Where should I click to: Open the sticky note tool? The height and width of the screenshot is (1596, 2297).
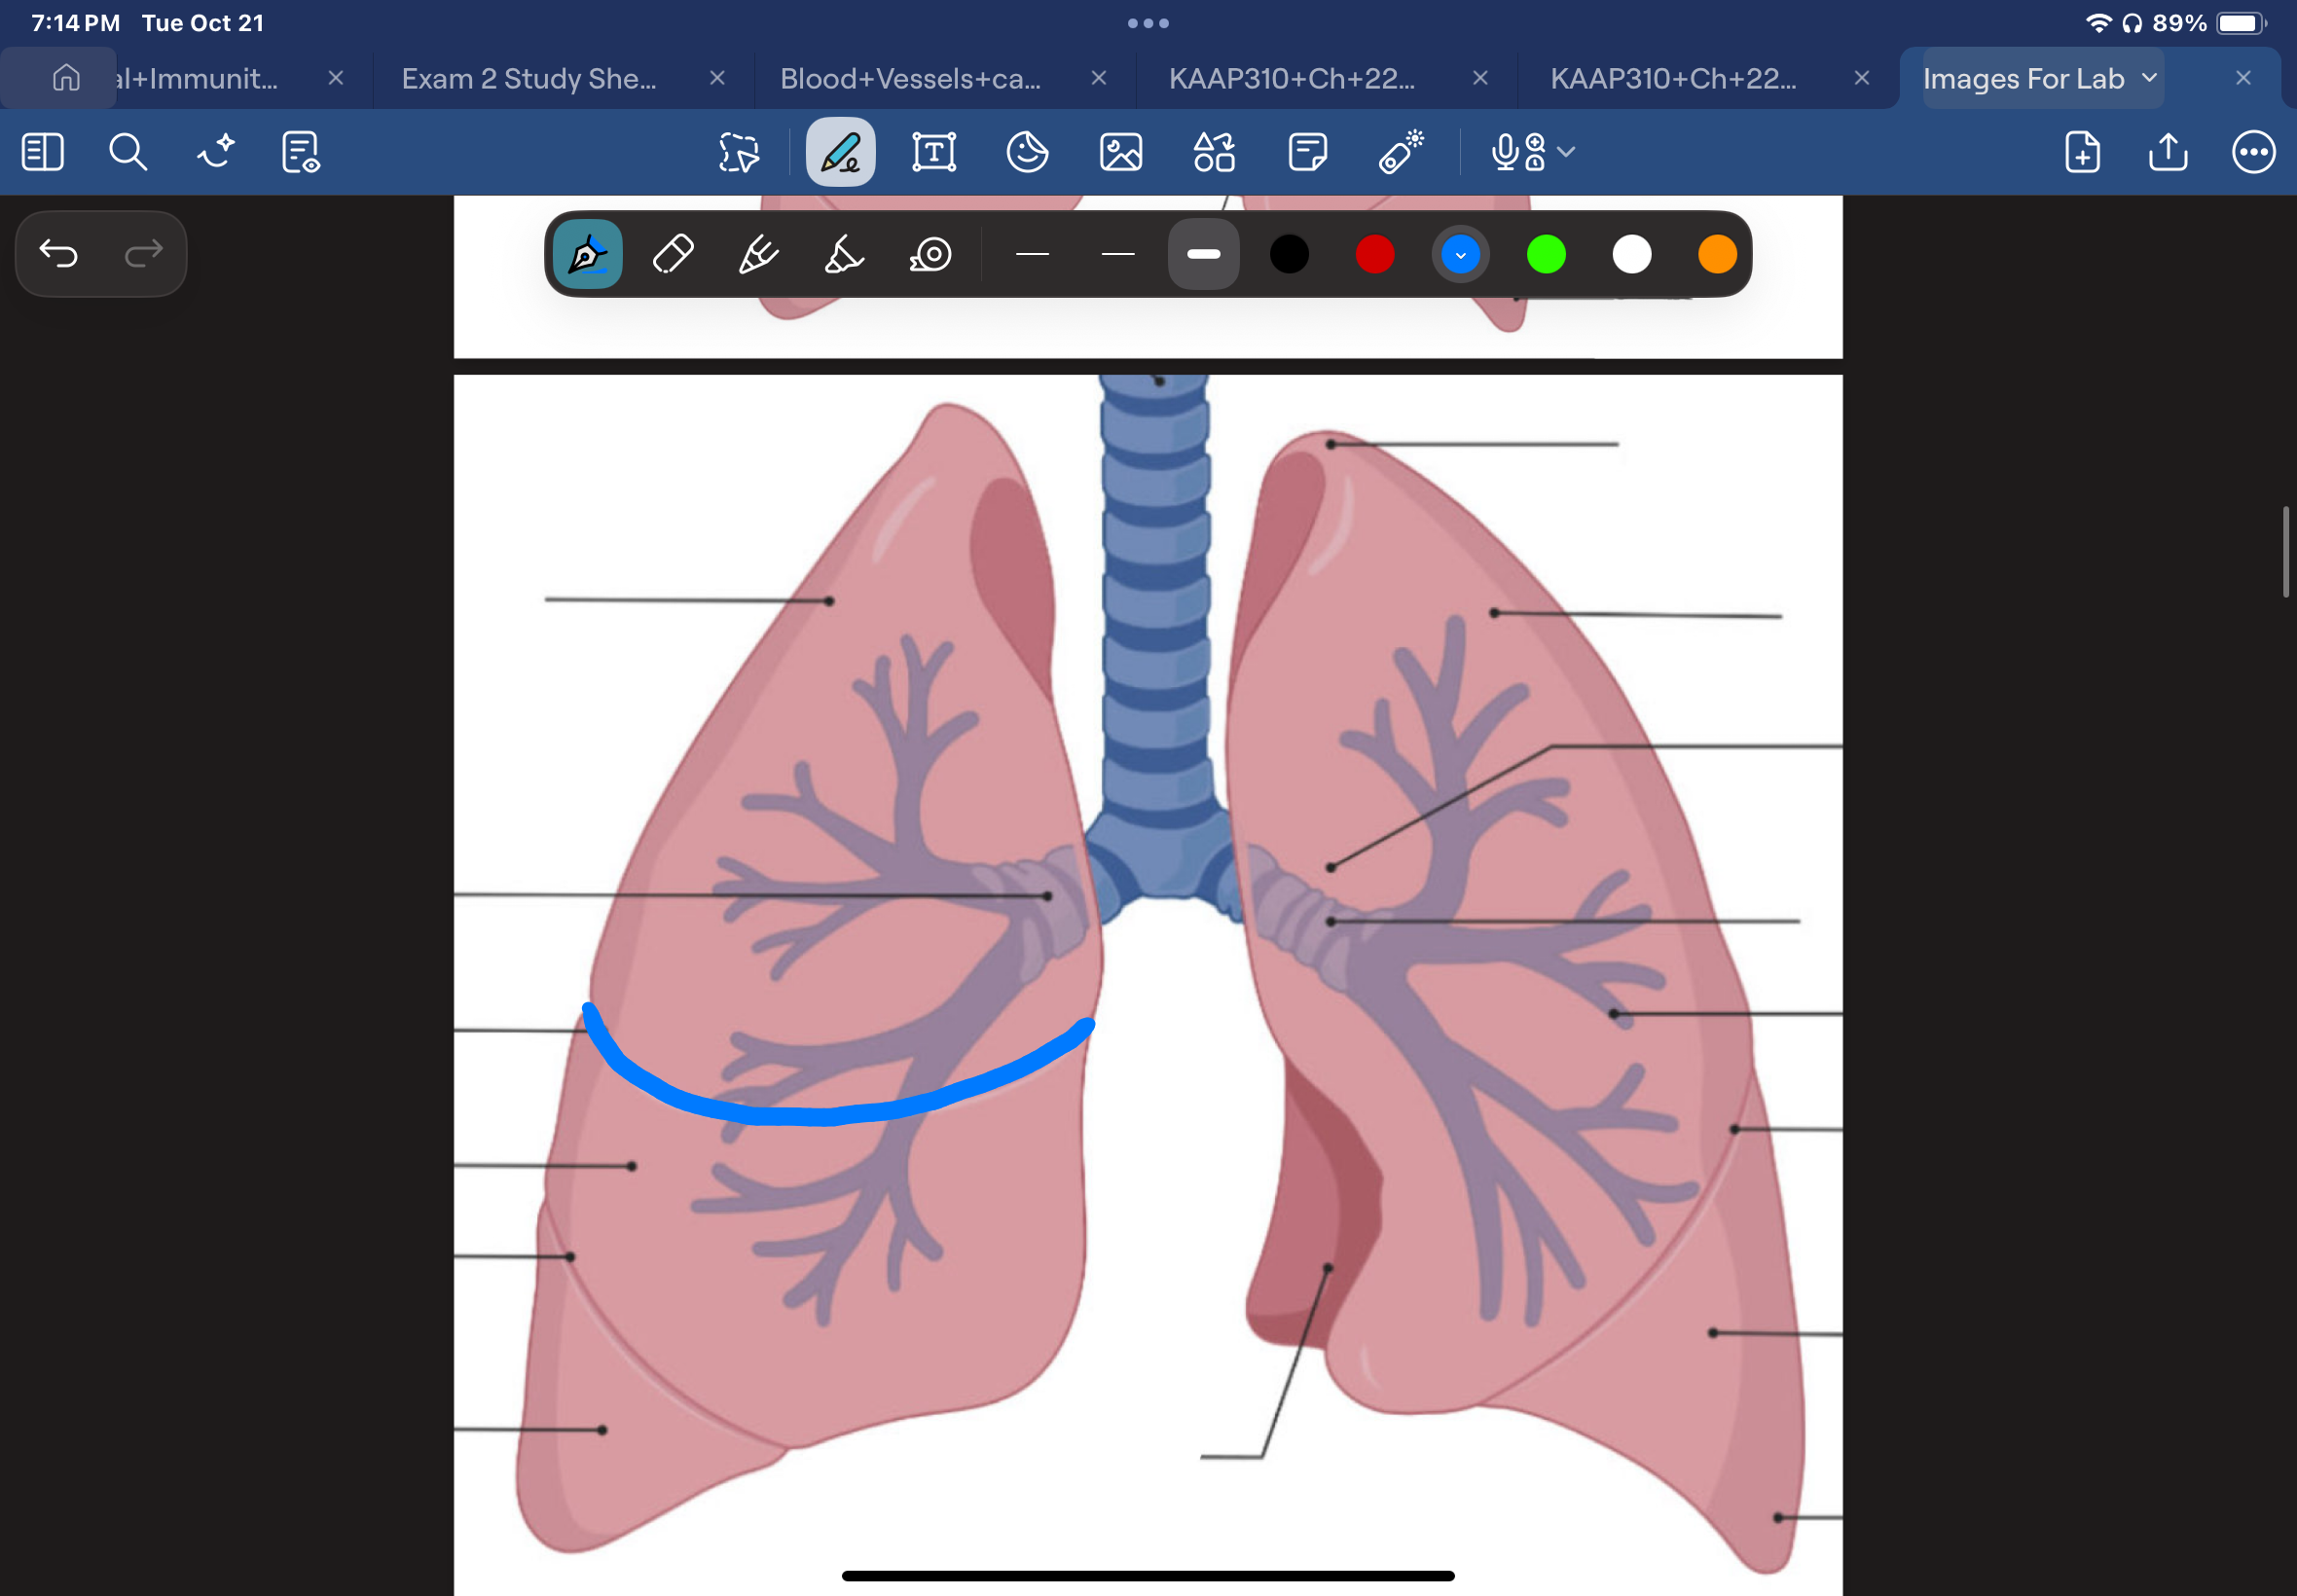(x=1308, y=152)
